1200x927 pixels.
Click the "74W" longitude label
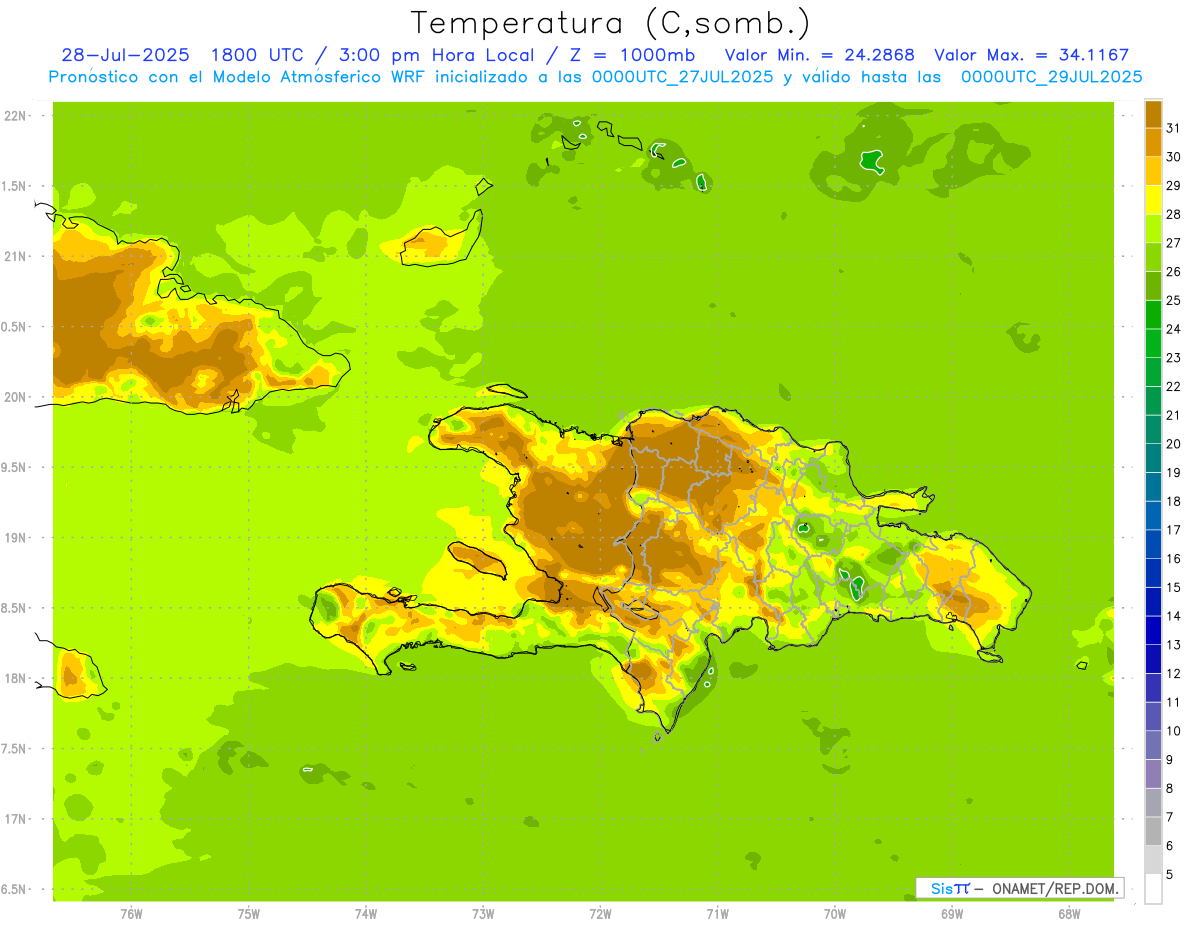click(366, 913)
